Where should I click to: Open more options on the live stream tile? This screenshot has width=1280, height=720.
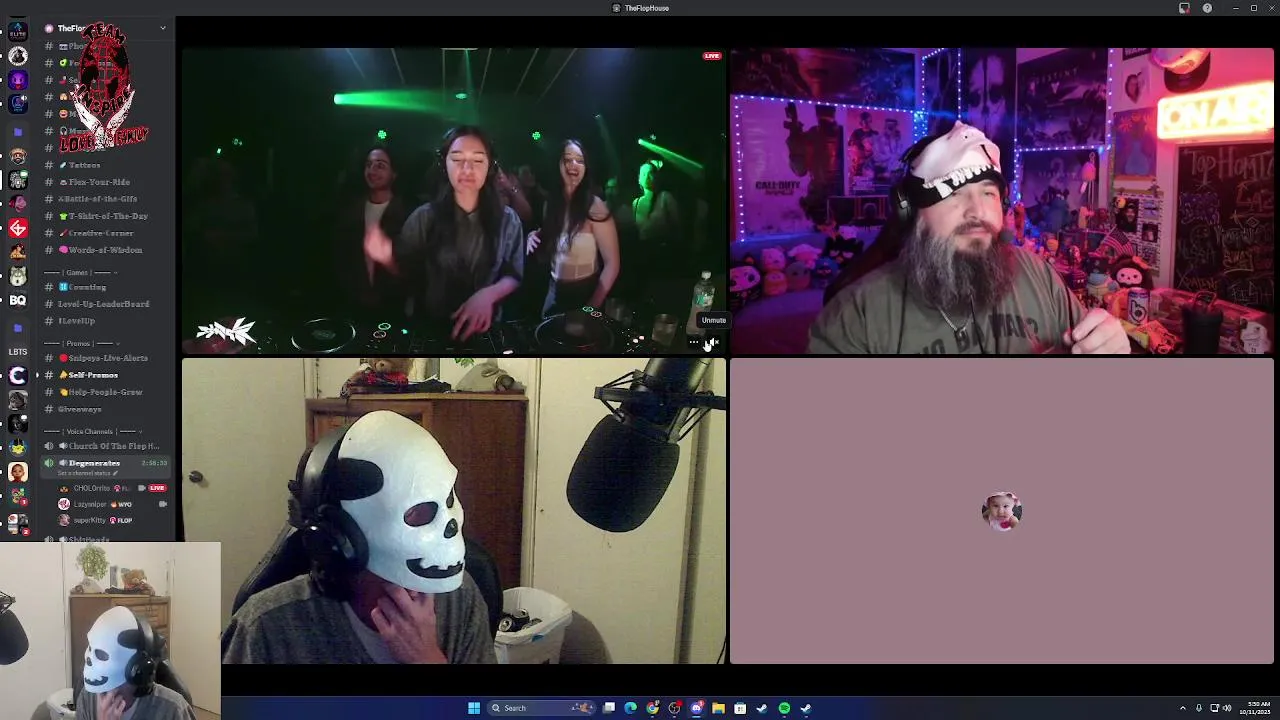click(x=694, y=342)
